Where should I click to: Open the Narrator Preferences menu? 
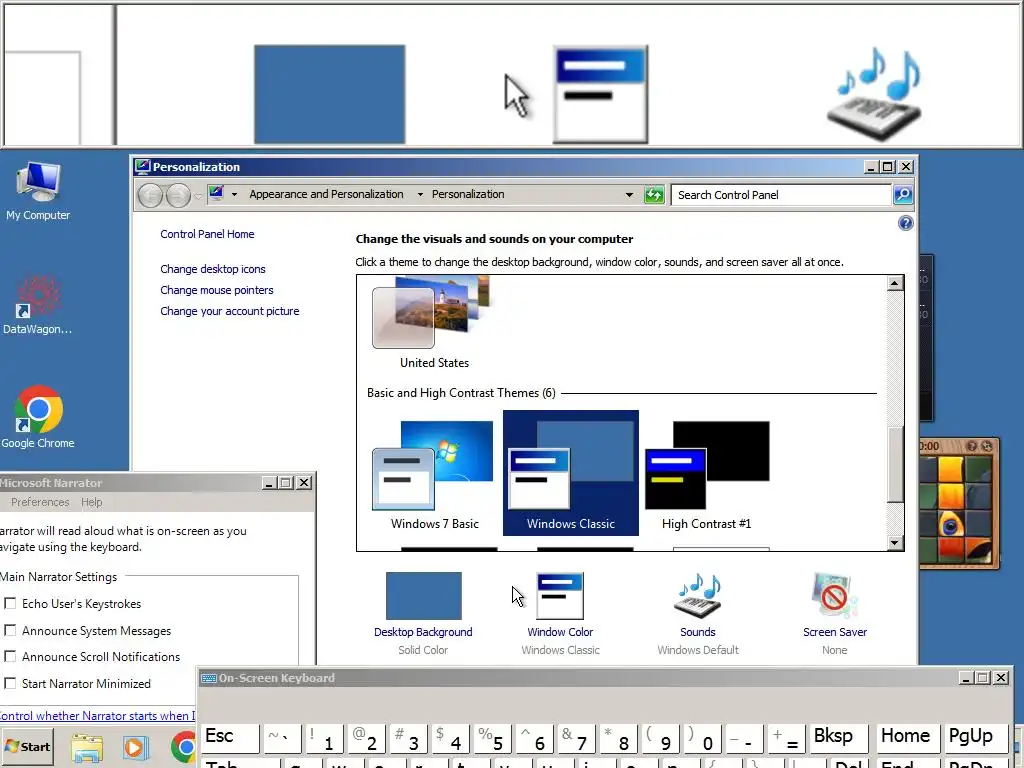40,502
